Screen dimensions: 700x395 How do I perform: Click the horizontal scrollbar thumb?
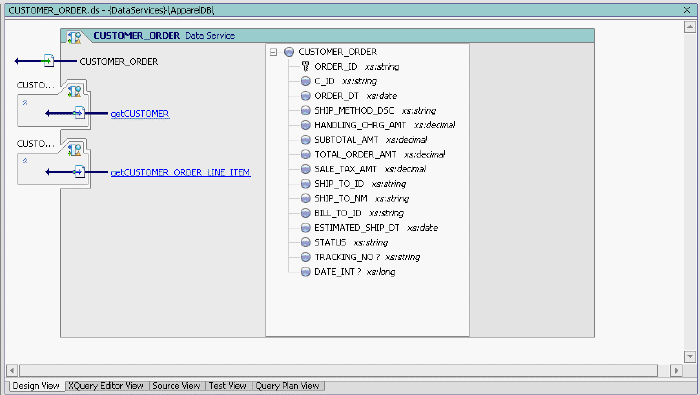pyautogui.click(x=338, y=370)
